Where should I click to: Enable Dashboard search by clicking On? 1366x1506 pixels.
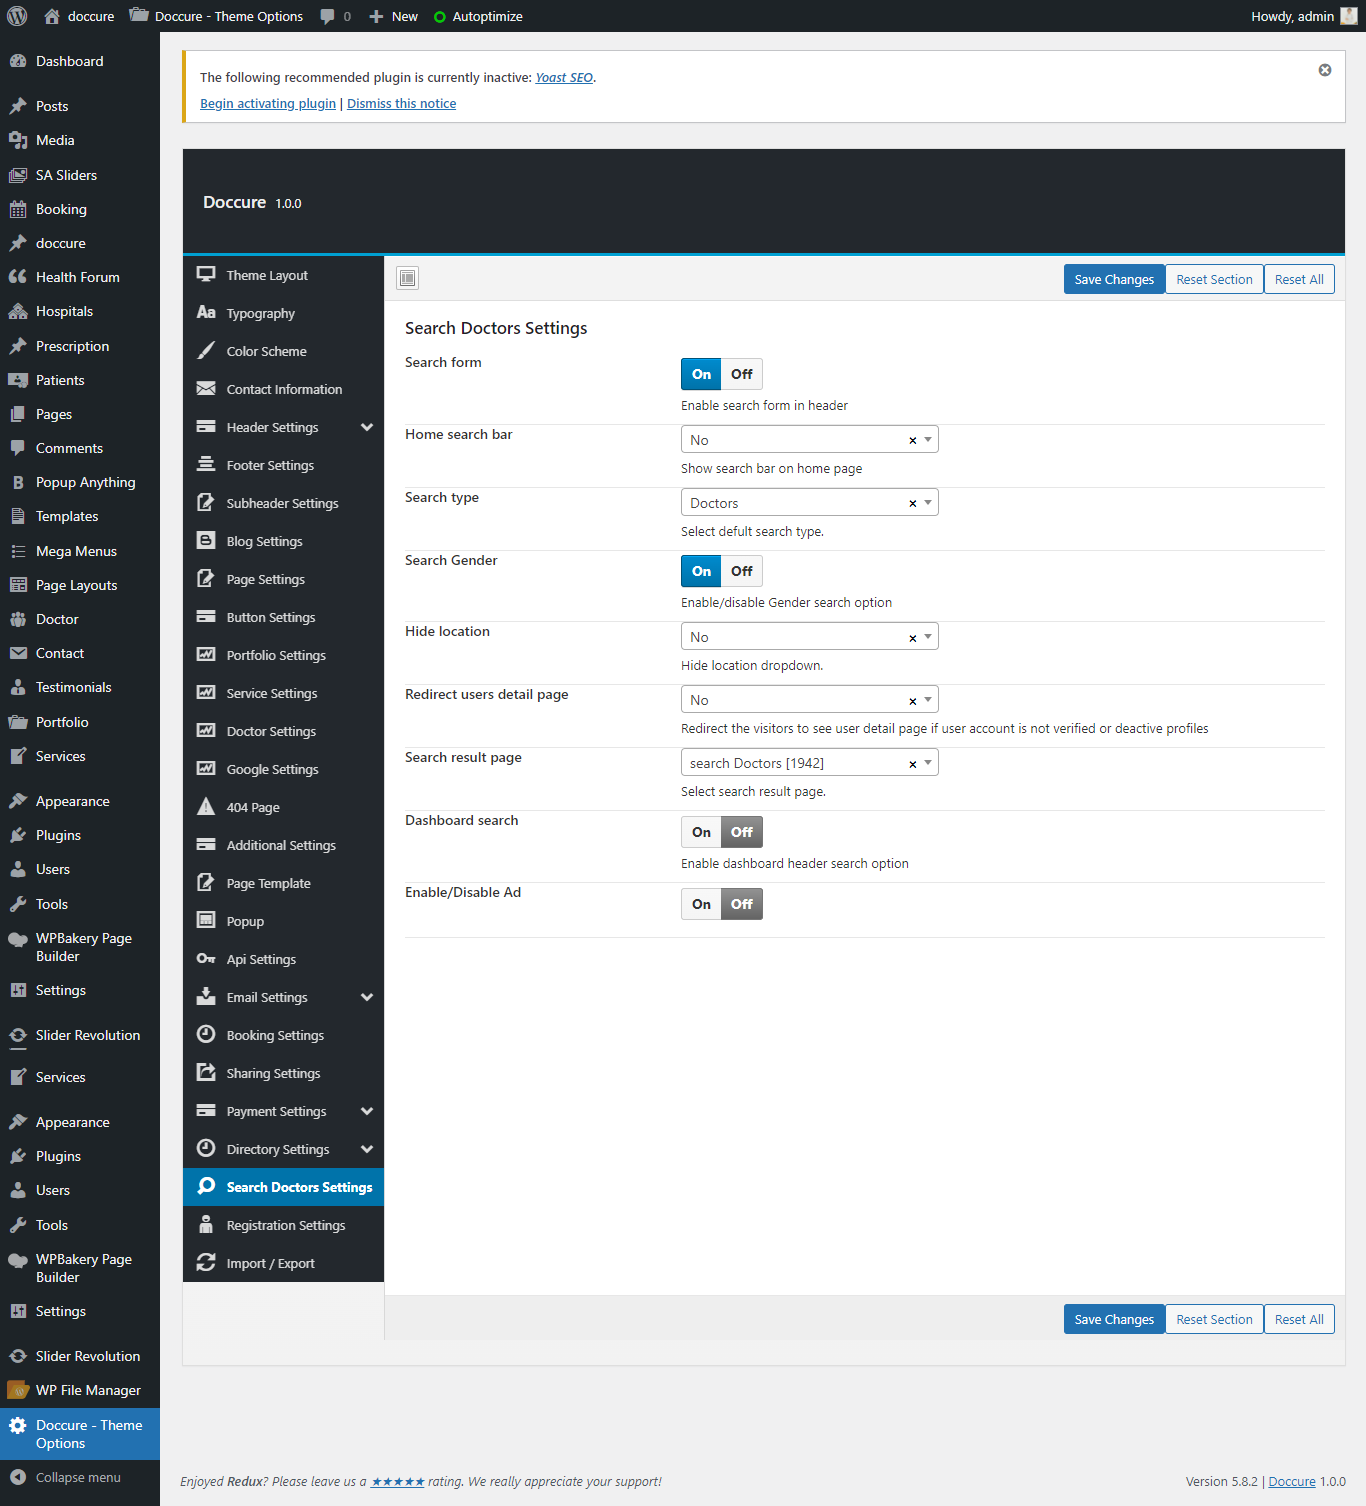pos(701,832)
